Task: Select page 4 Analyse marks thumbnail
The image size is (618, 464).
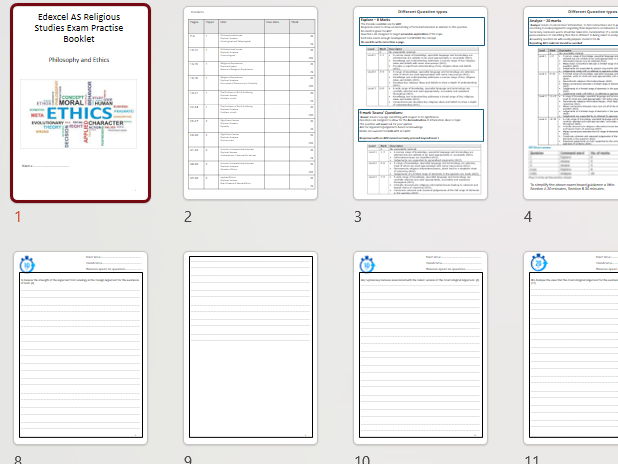Action: pos(571,103)
